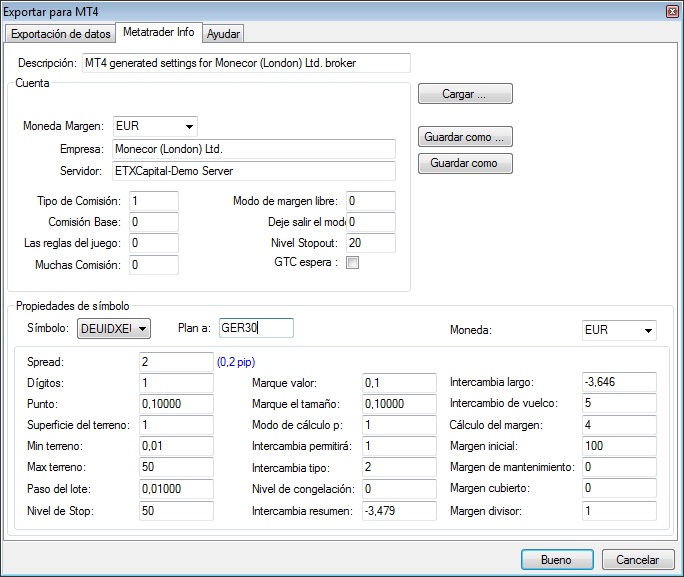Click the Guardar como button without ellipsis
The height and width of the screenshot is (577, 684).
click(464, 163)
